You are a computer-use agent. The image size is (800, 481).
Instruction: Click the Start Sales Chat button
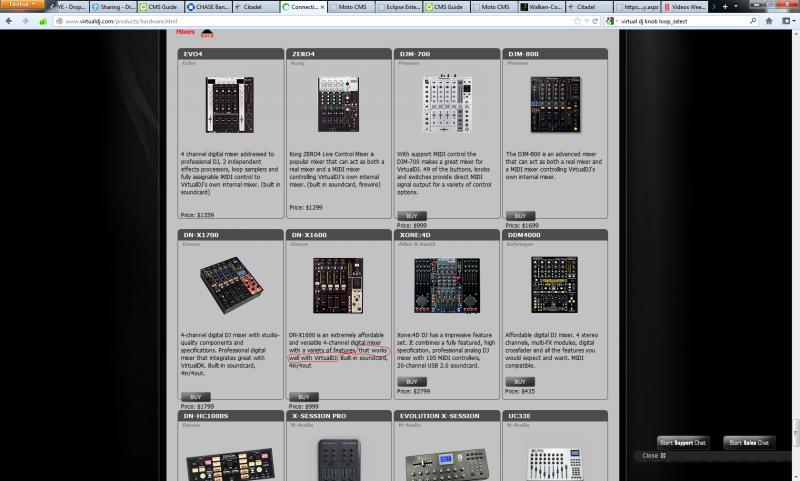tap(749, 443)
